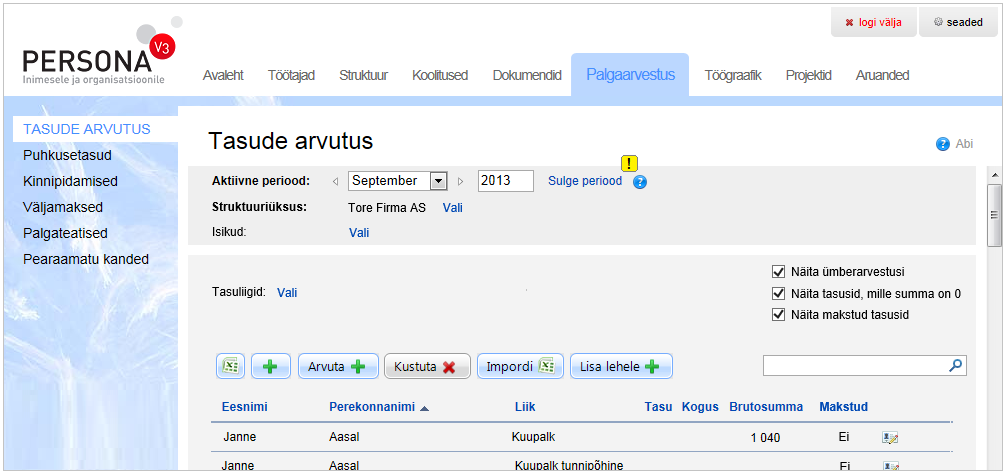Toggle Näita tasusid, mille summa on 0
The height and width of the screenshot is (474, 1007).
(x=779, y=293)
